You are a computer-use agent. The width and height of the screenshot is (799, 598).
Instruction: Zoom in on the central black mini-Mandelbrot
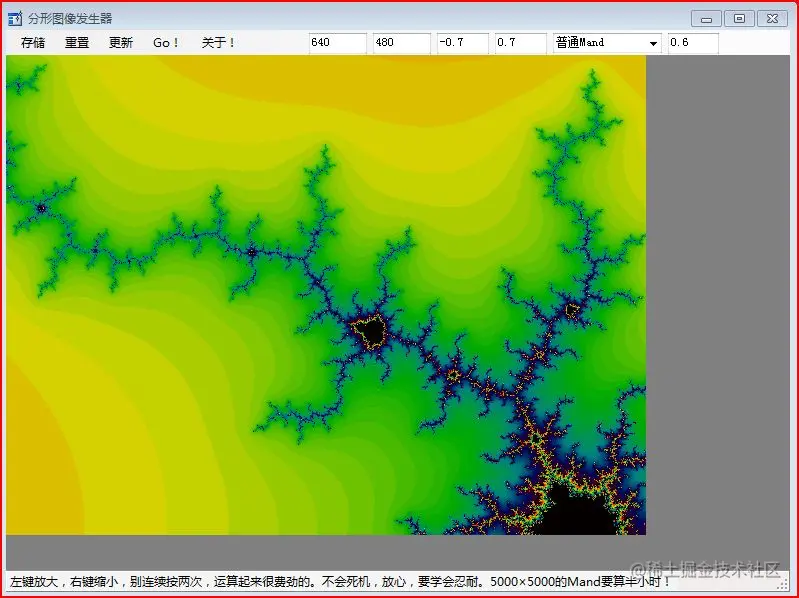coord(374,332)
